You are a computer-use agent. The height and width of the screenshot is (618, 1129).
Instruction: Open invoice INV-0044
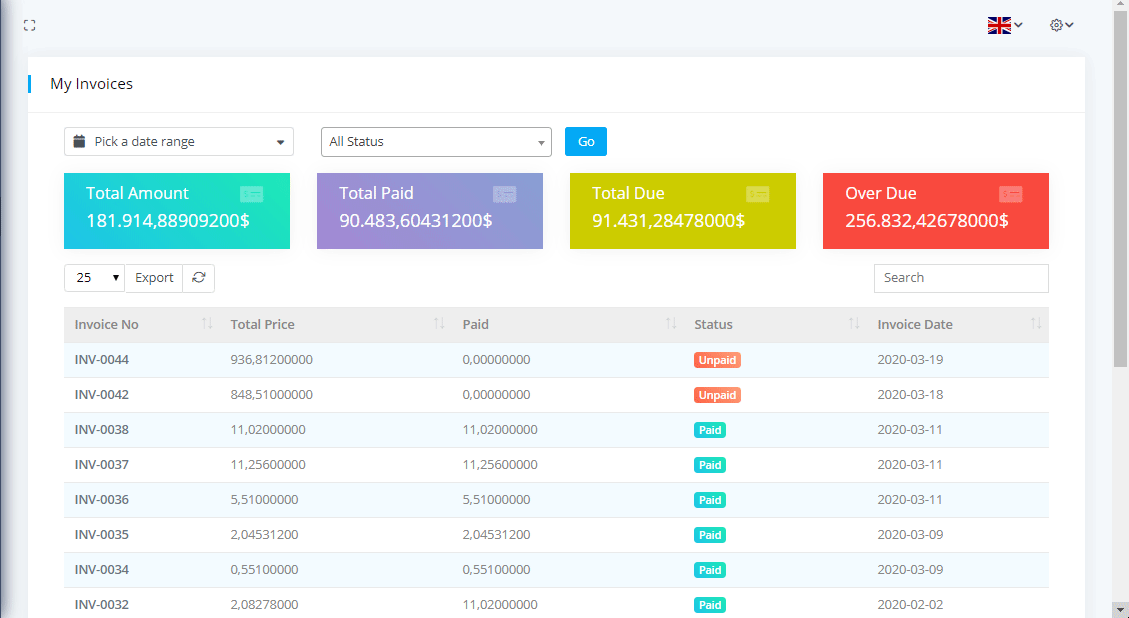click(x=102, y=360)
